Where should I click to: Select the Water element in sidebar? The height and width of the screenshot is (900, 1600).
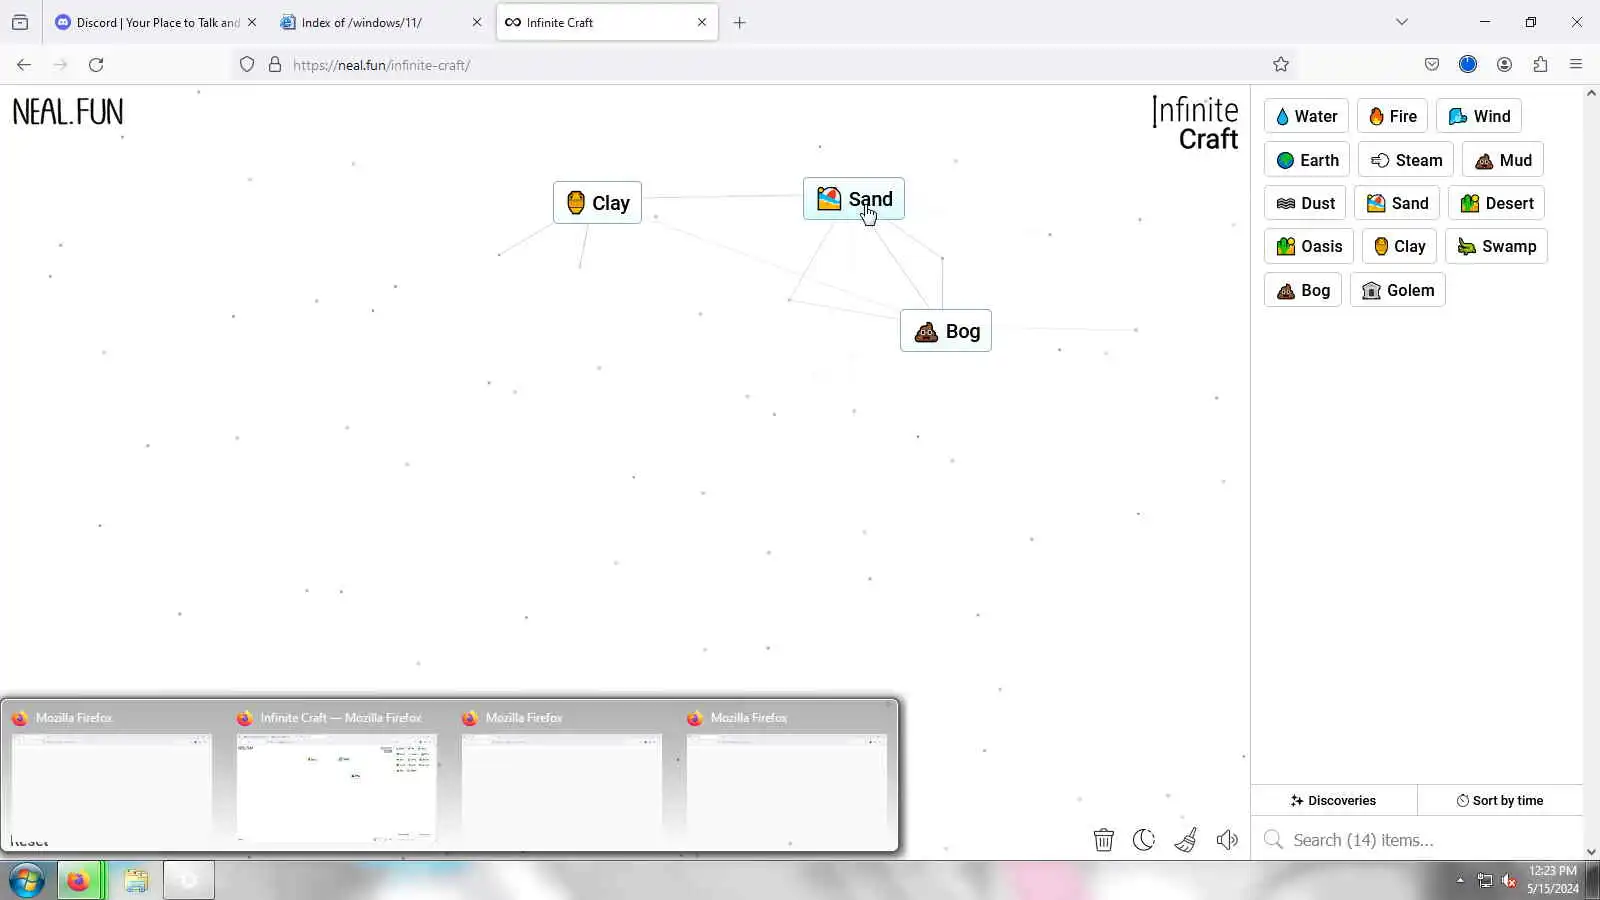tap(1306, 116)
